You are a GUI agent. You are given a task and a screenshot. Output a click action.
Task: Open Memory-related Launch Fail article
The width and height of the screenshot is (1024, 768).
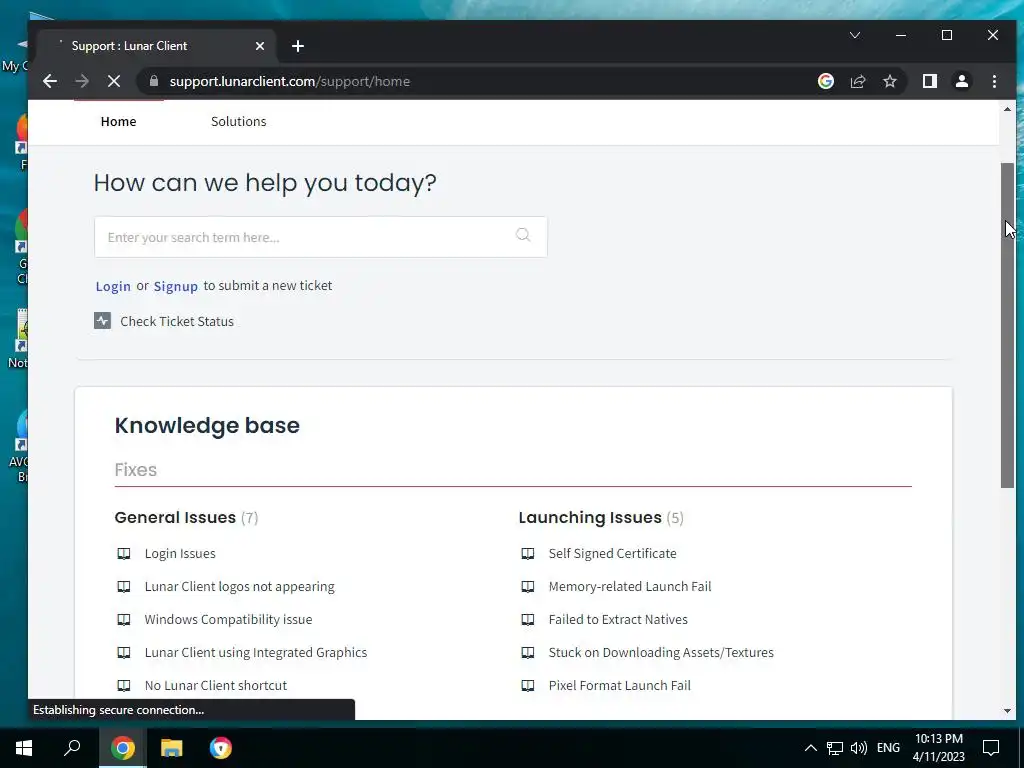pyautogui.click(x=630, y=586)
